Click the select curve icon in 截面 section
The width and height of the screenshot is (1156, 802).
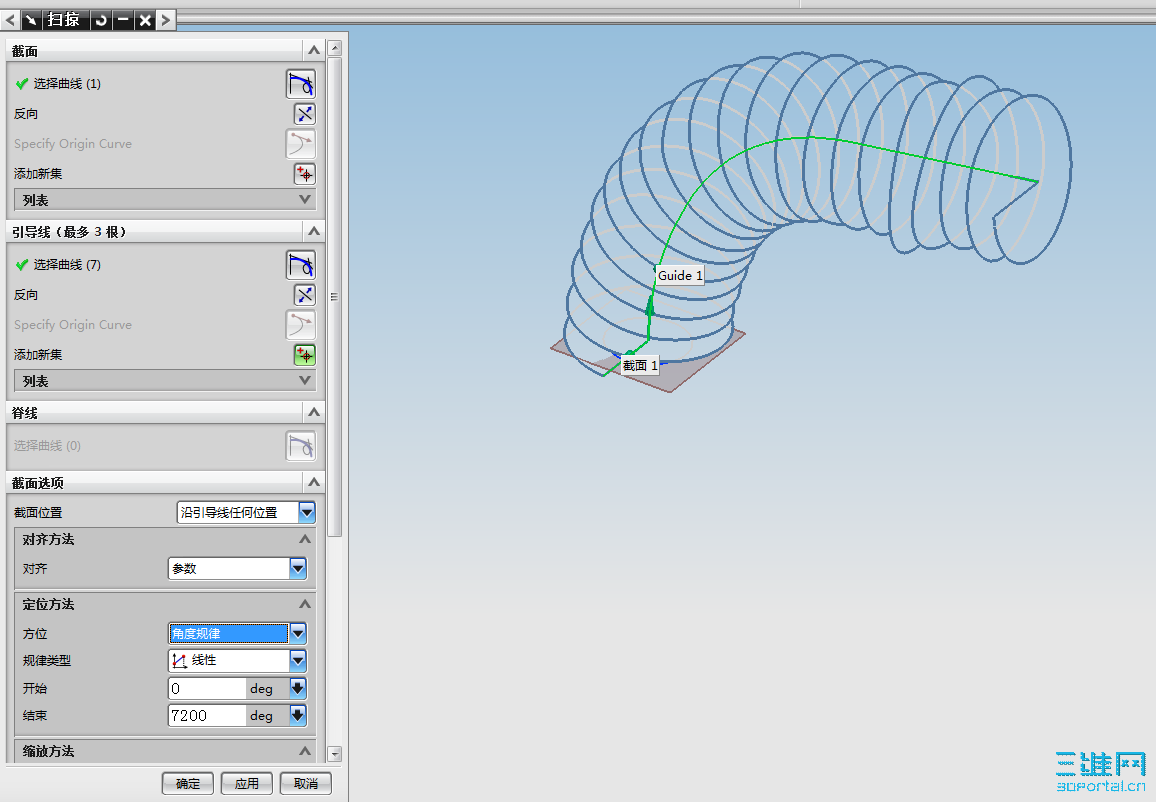click(x=301, y=84)
